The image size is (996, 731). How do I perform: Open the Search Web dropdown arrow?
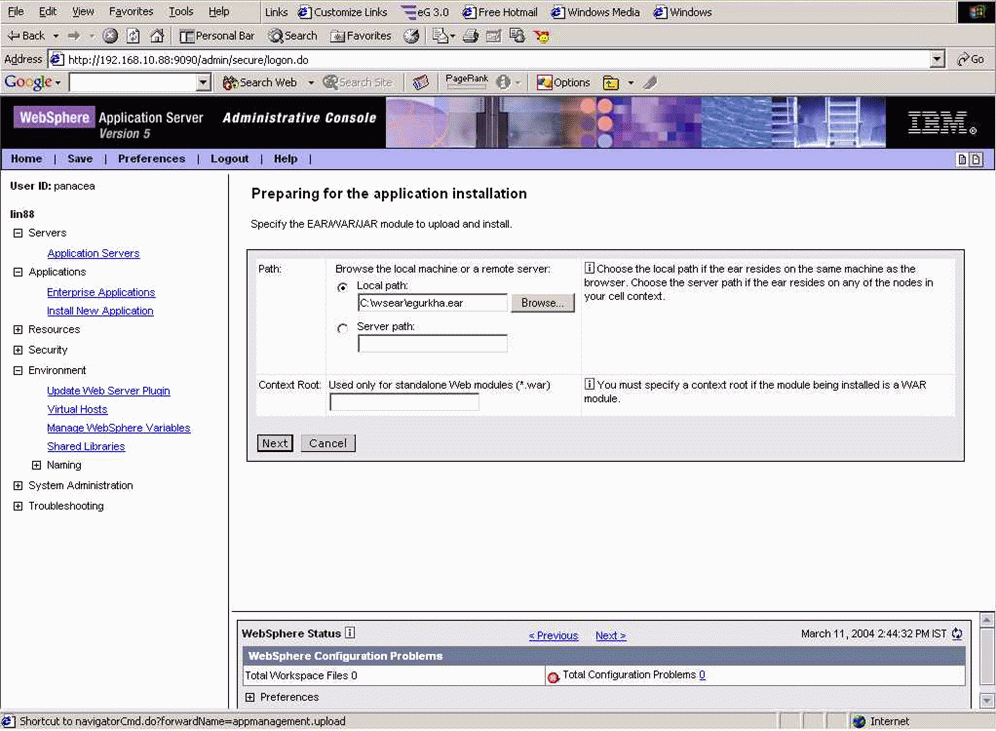click(311, 83)
